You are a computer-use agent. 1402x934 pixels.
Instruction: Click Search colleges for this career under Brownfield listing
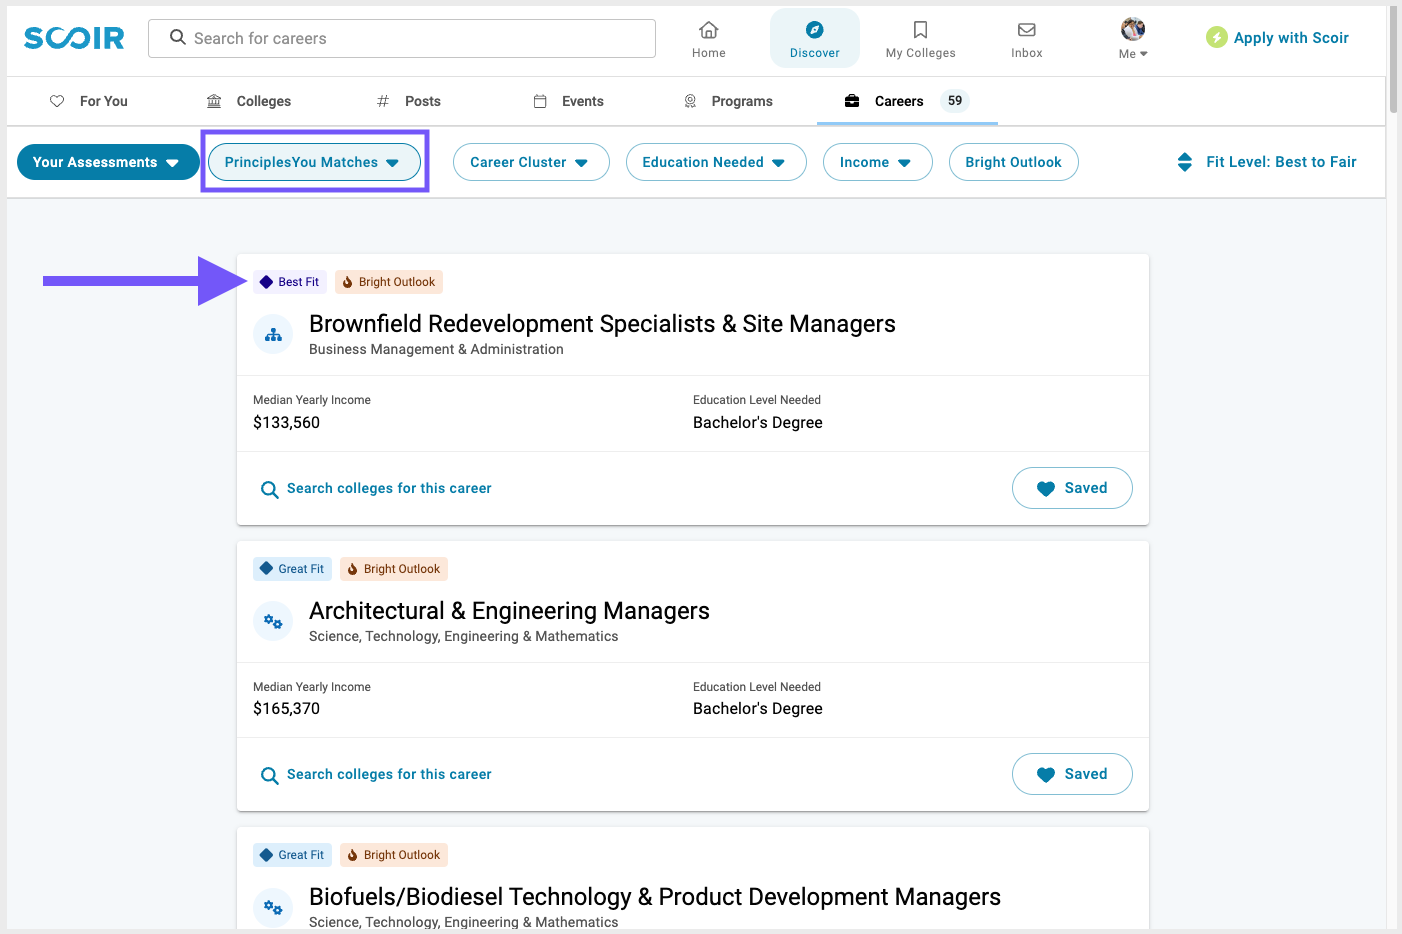click(x=375, y=488)
